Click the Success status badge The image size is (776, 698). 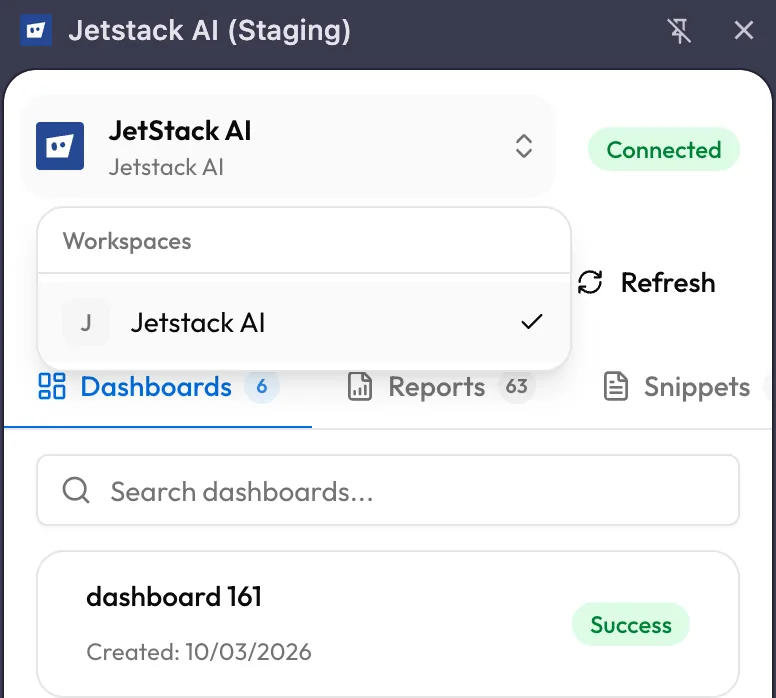point(631,625)
